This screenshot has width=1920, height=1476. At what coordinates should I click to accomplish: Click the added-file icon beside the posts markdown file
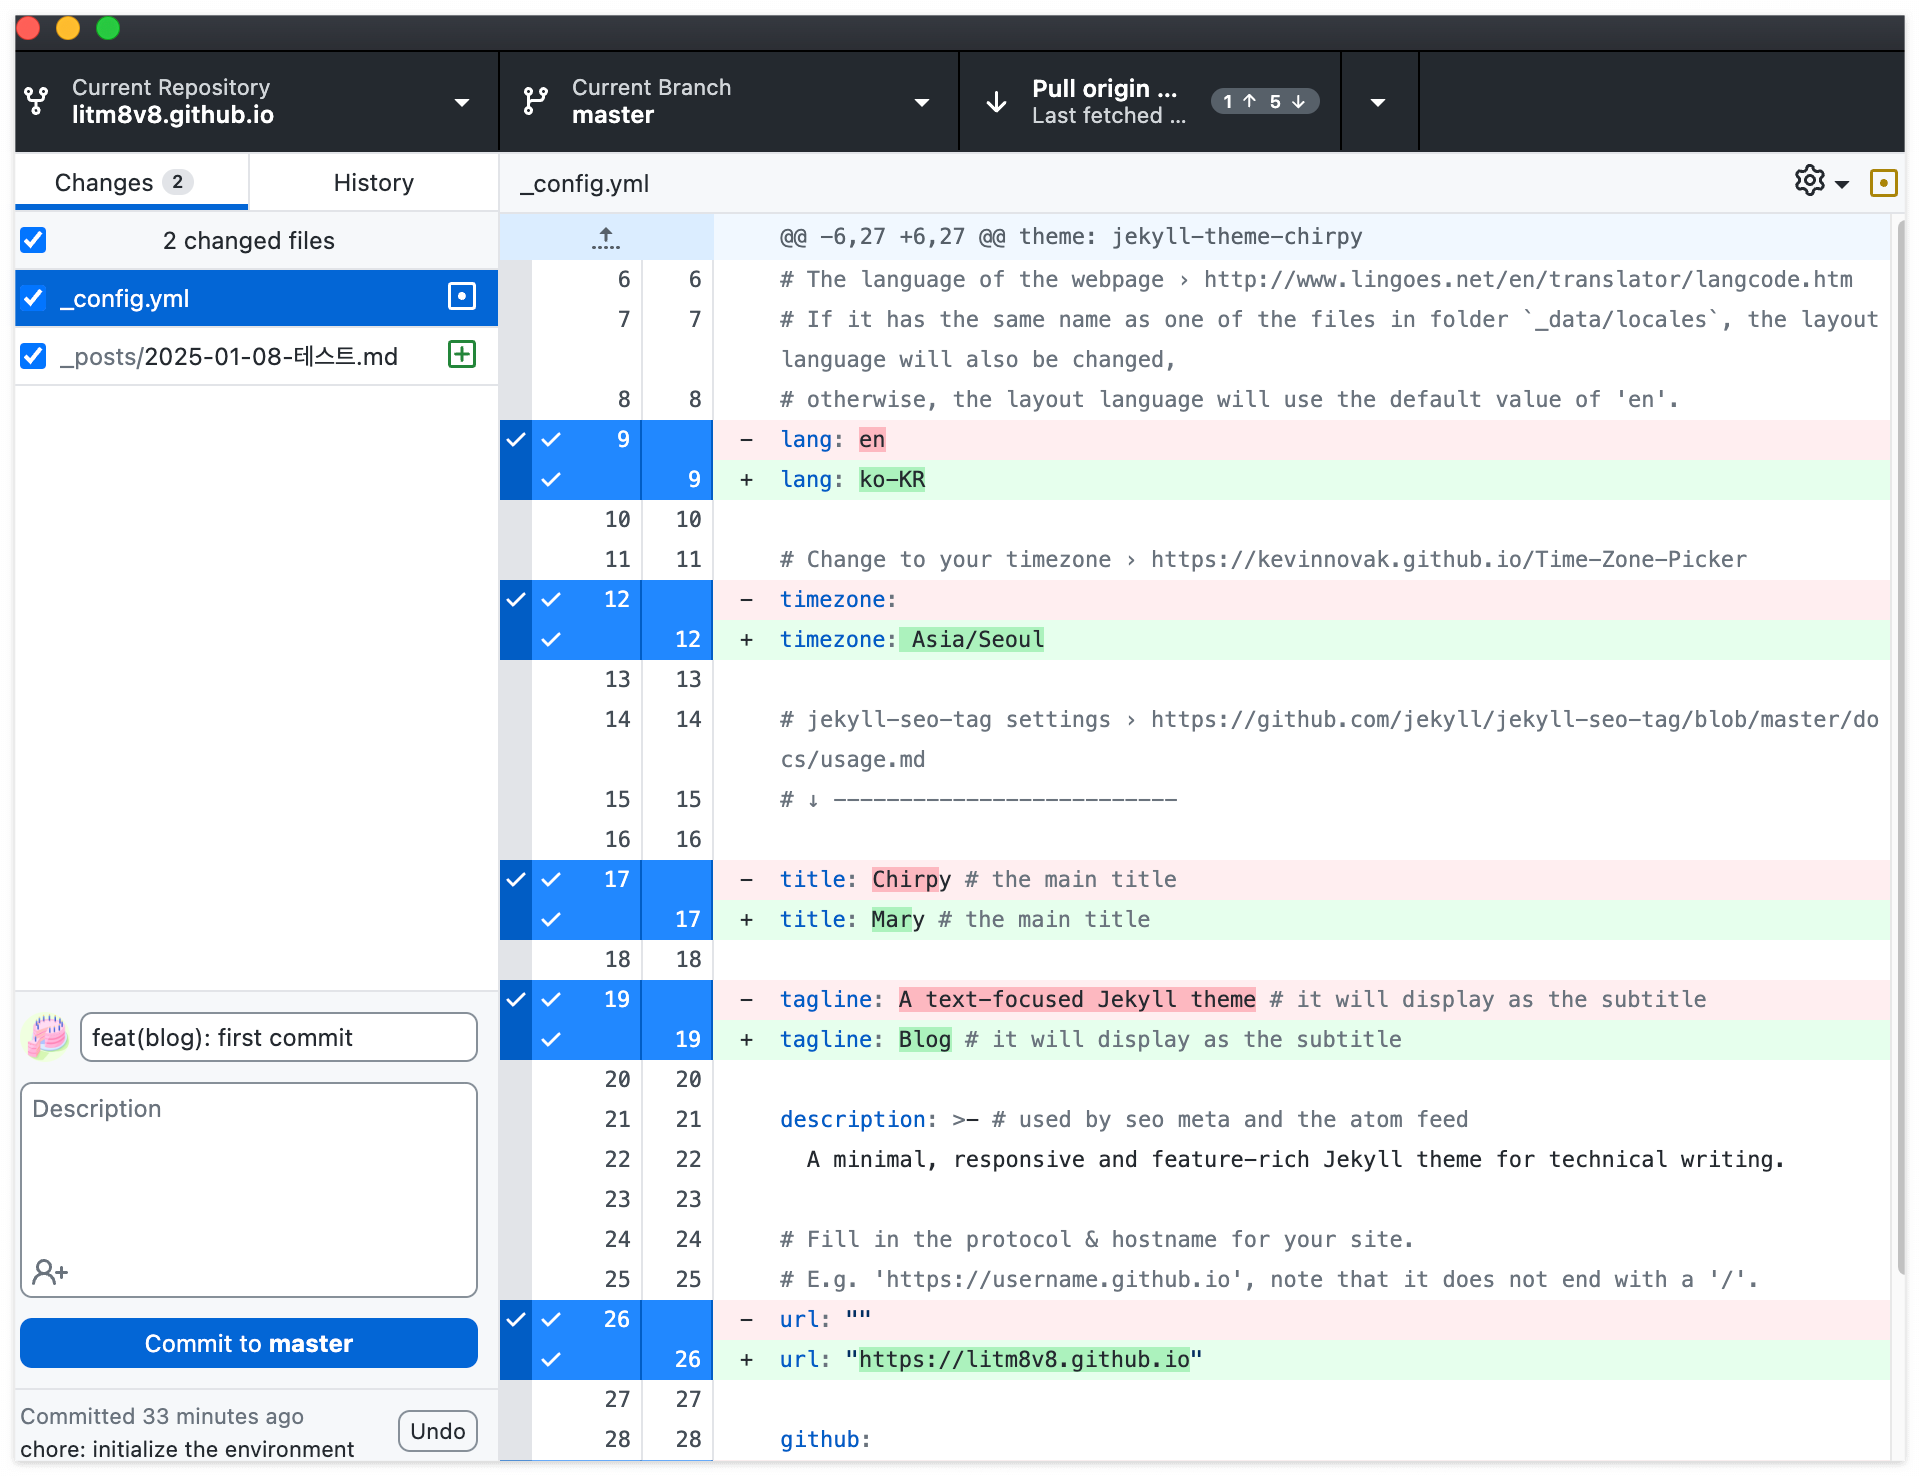pyautogui.click(x=461, y=355)
